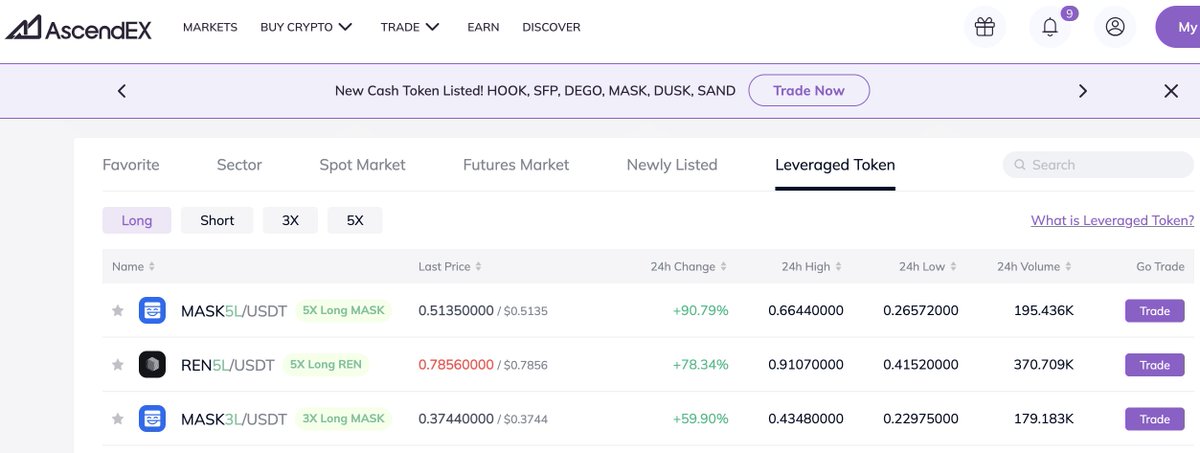
Task: Open MARKETS in top navigation
Action: point(210,27)
